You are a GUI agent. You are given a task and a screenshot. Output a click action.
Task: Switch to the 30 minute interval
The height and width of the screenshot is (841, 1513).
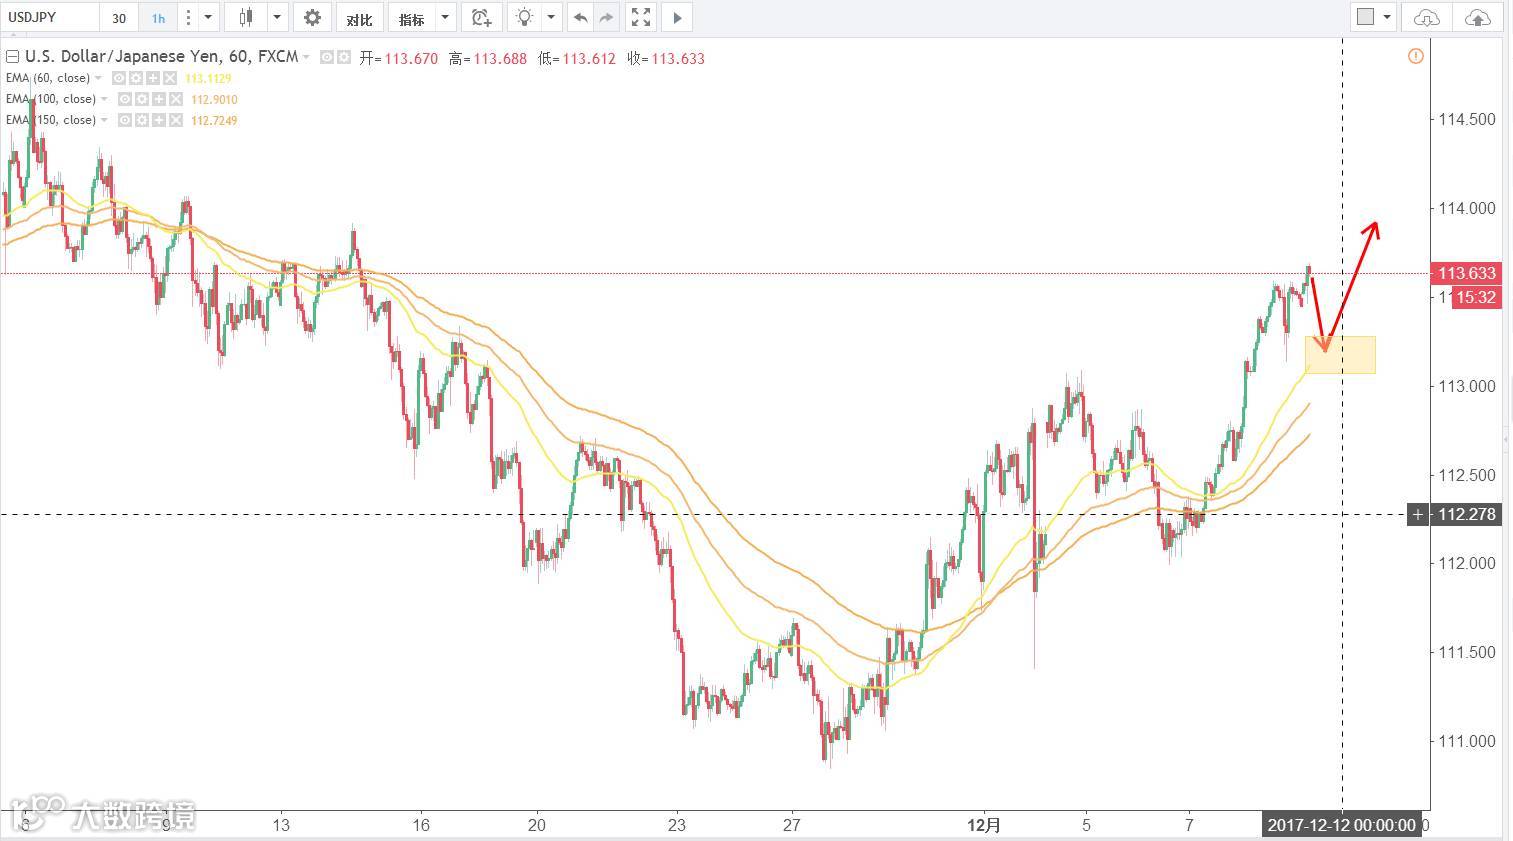click(119, 18)
